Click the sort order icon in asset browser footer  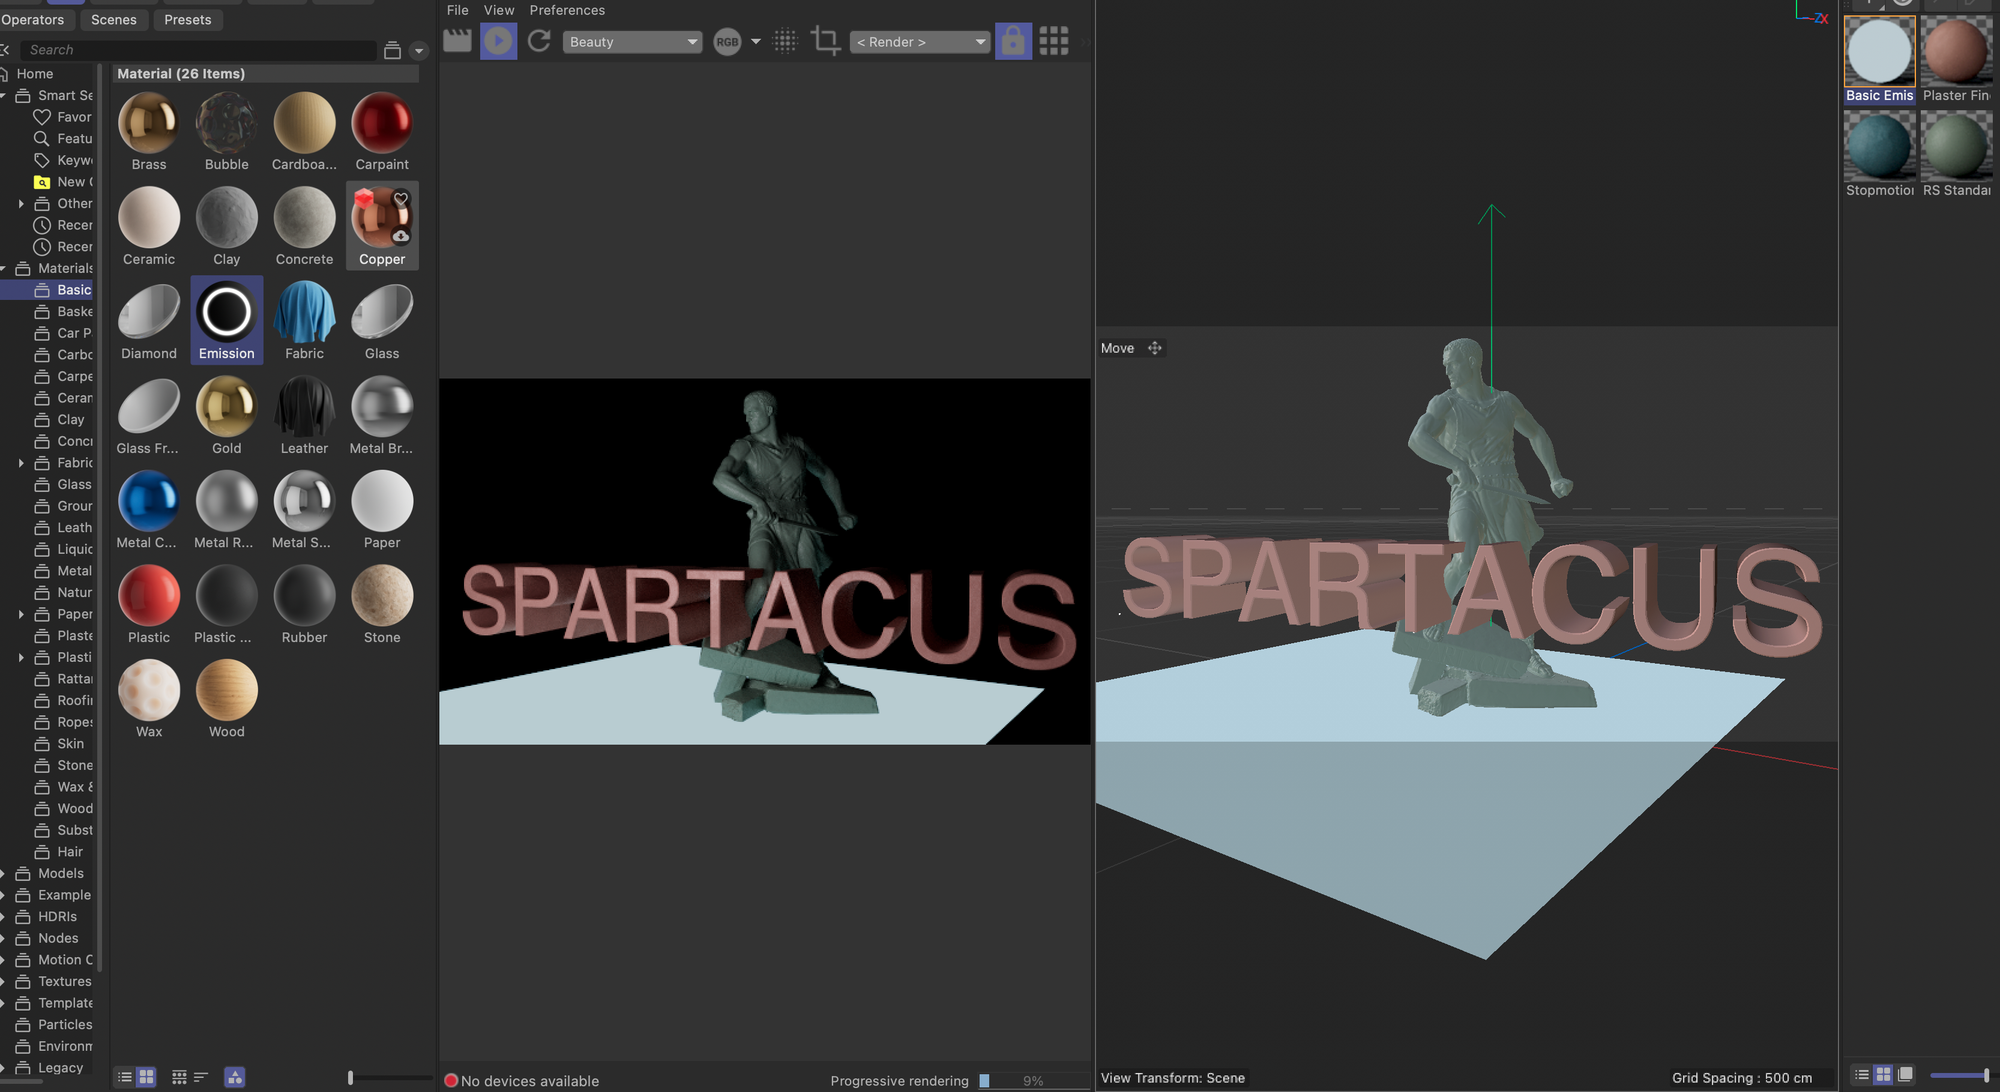click(x=201, y=1077)
